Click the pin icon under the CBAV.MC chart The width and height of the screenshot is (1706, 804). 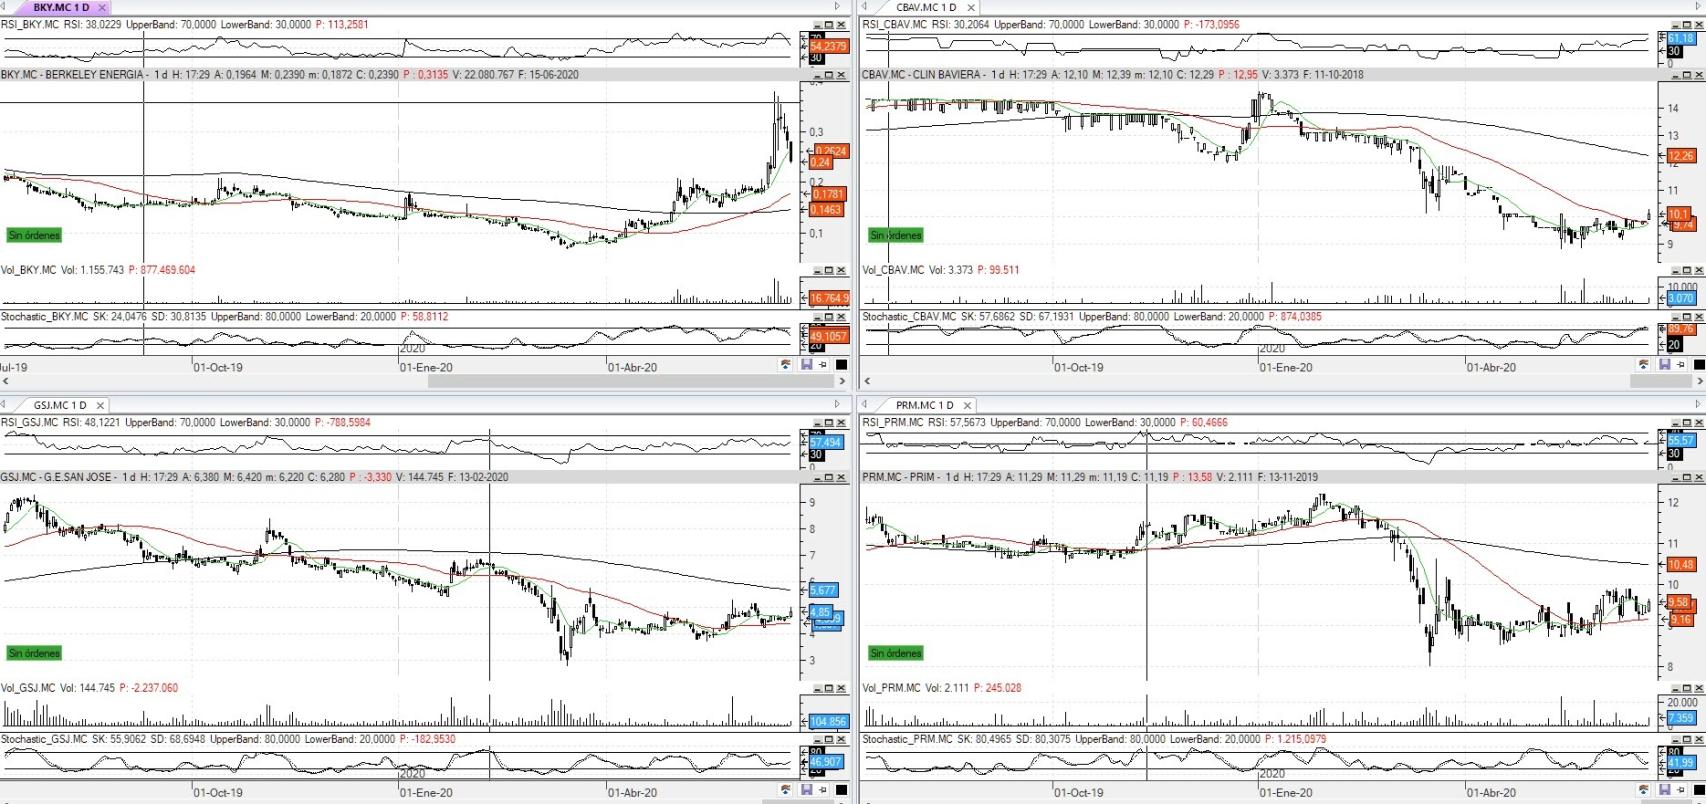(x=1681, y=364)
